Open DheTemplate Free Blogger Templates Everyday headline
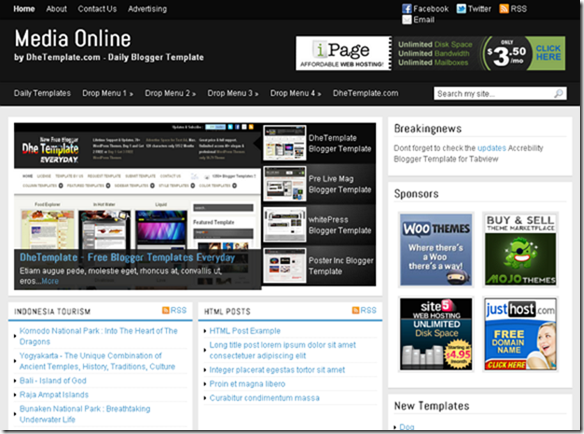 (127, 257)
